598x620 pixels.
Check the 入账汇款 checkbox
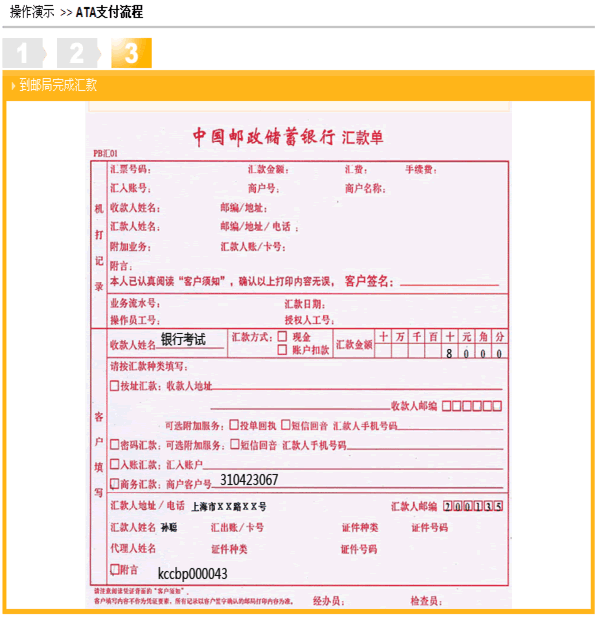click(x=114, y=464)
